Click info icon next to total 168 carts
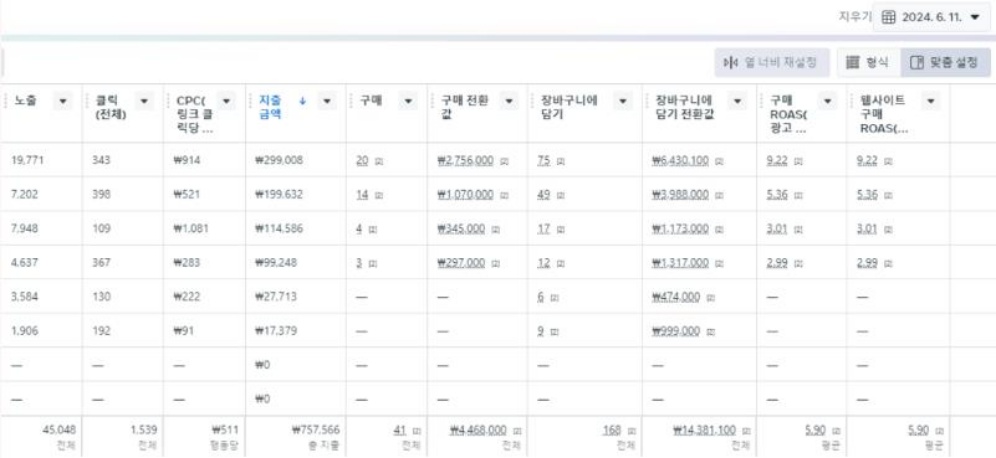The height and width of the screenshot is (458, 996). [631, 431]
